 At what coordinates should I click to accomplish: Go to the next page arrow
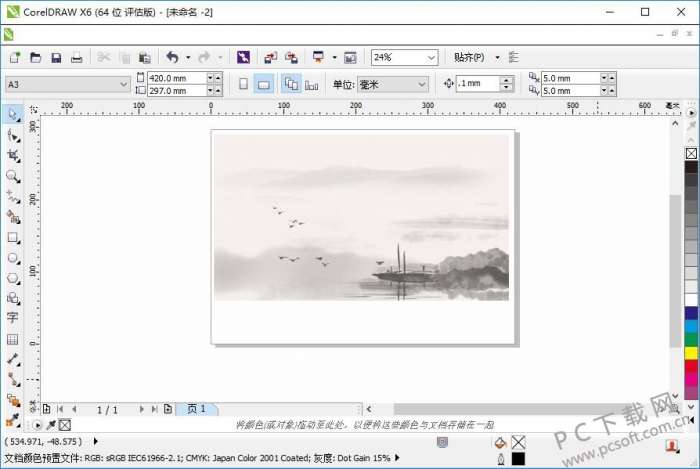tap(142, 409)
